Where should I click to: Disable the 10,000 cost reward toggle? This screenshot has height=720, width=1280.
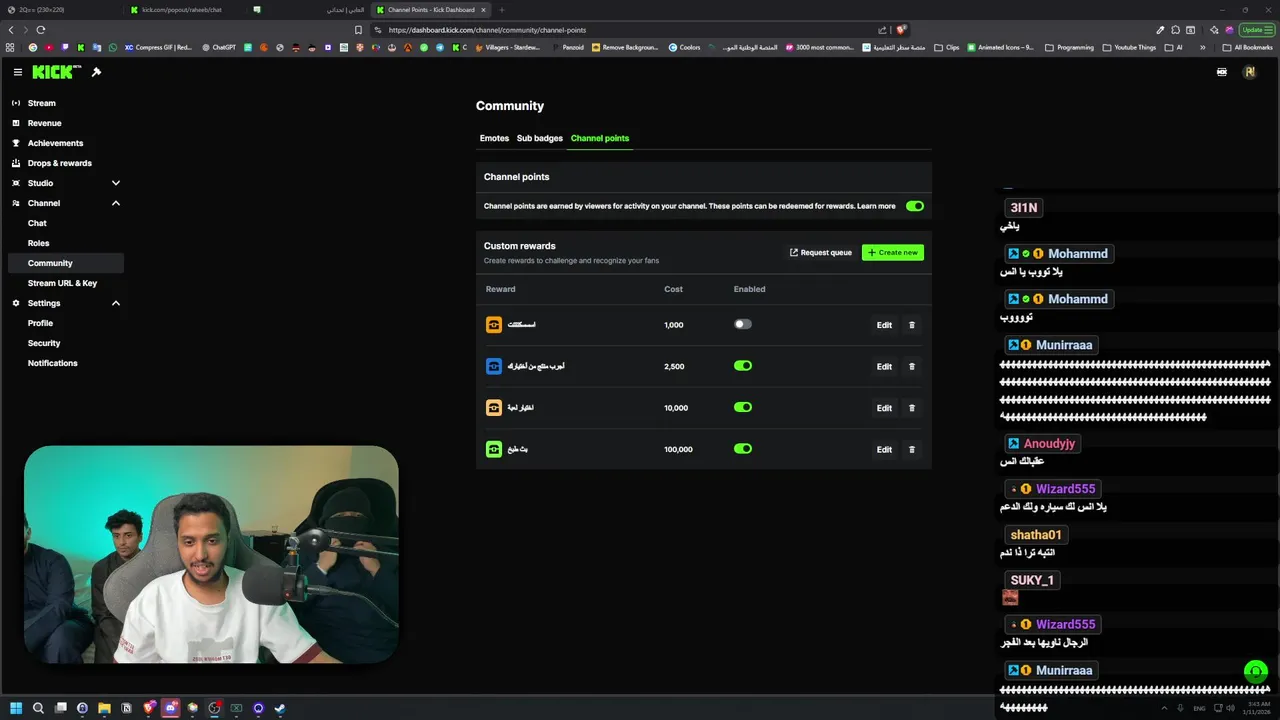click(743, 407)
